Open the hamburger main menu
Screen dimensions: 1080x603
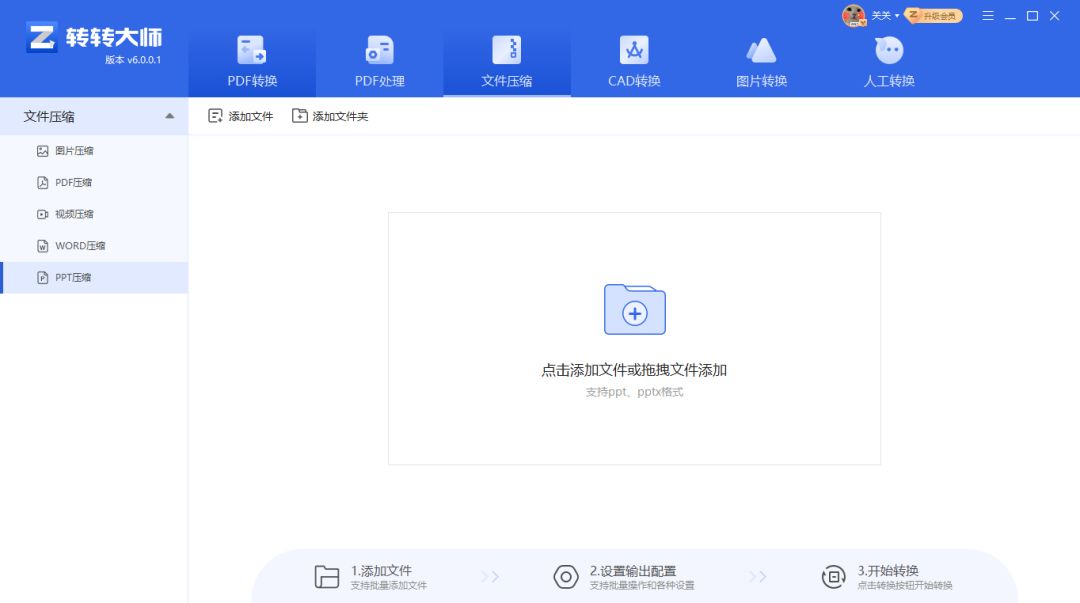click(x=987, y=16)
